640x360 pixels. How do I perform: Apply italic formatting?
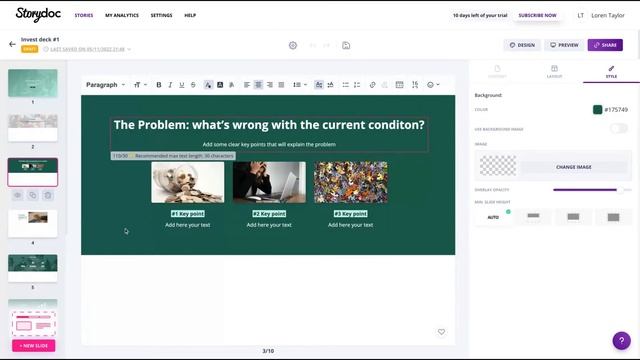click(170, 85)
